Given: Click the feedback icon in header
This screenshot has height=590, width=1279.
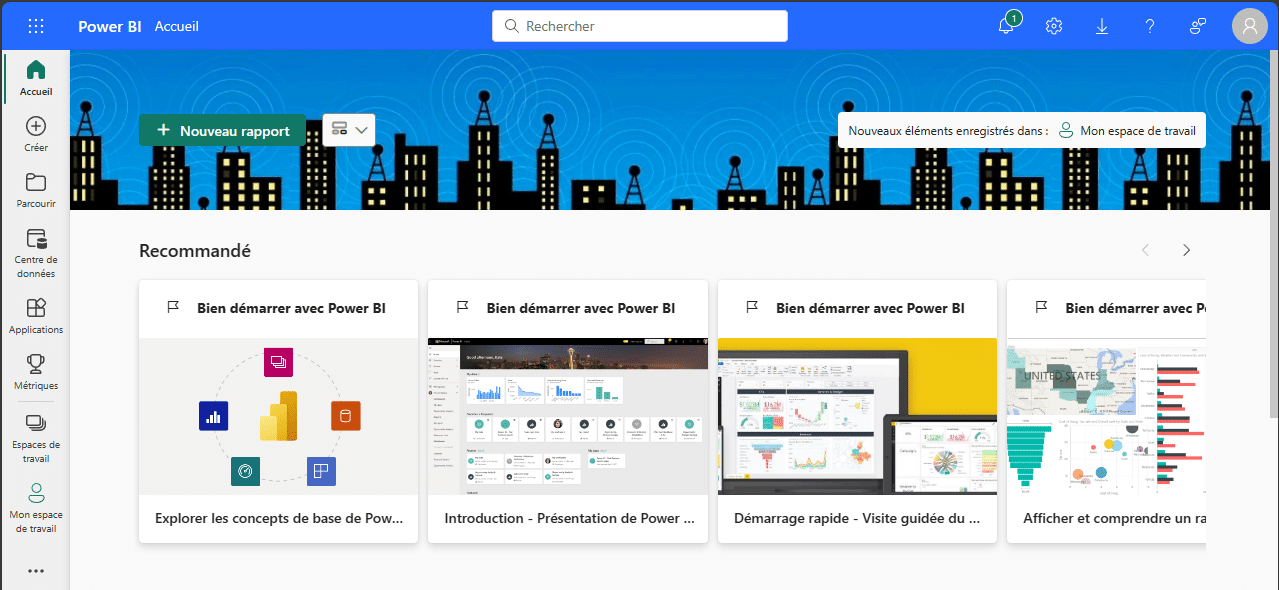Looking at the screenshot, I should [x=1198, y=26].
